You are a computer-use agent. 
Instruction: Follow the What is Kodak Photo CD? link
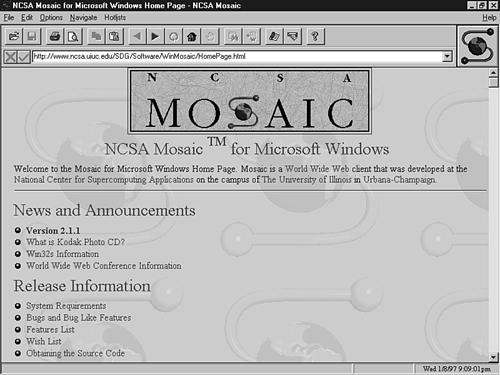76,242
